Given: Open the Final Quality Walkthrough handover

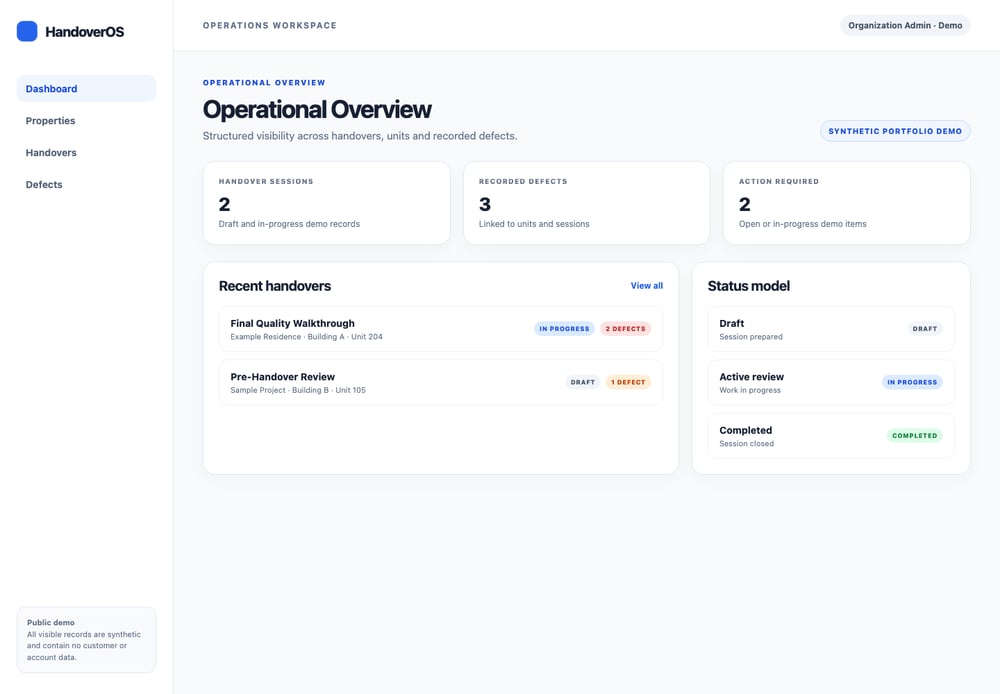Looking at the screenshot, I should point(441,329).
